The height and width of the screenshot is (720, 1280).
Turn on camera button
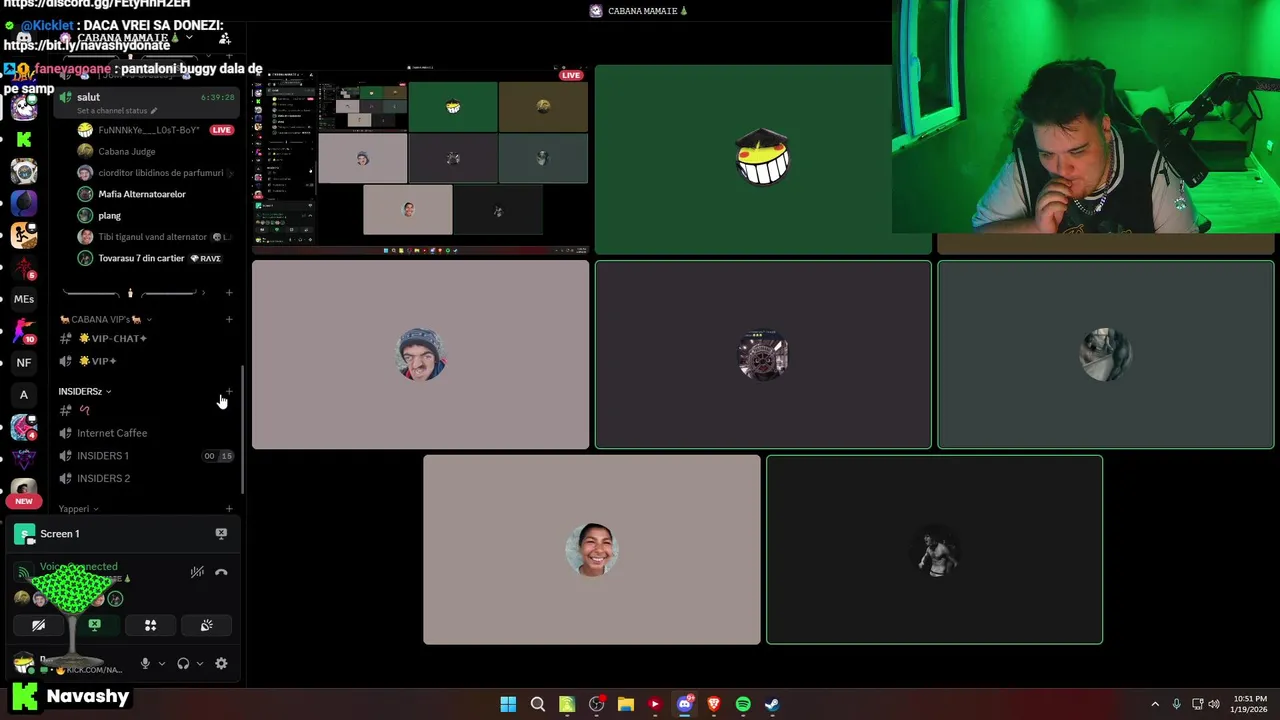coord(38,625)
